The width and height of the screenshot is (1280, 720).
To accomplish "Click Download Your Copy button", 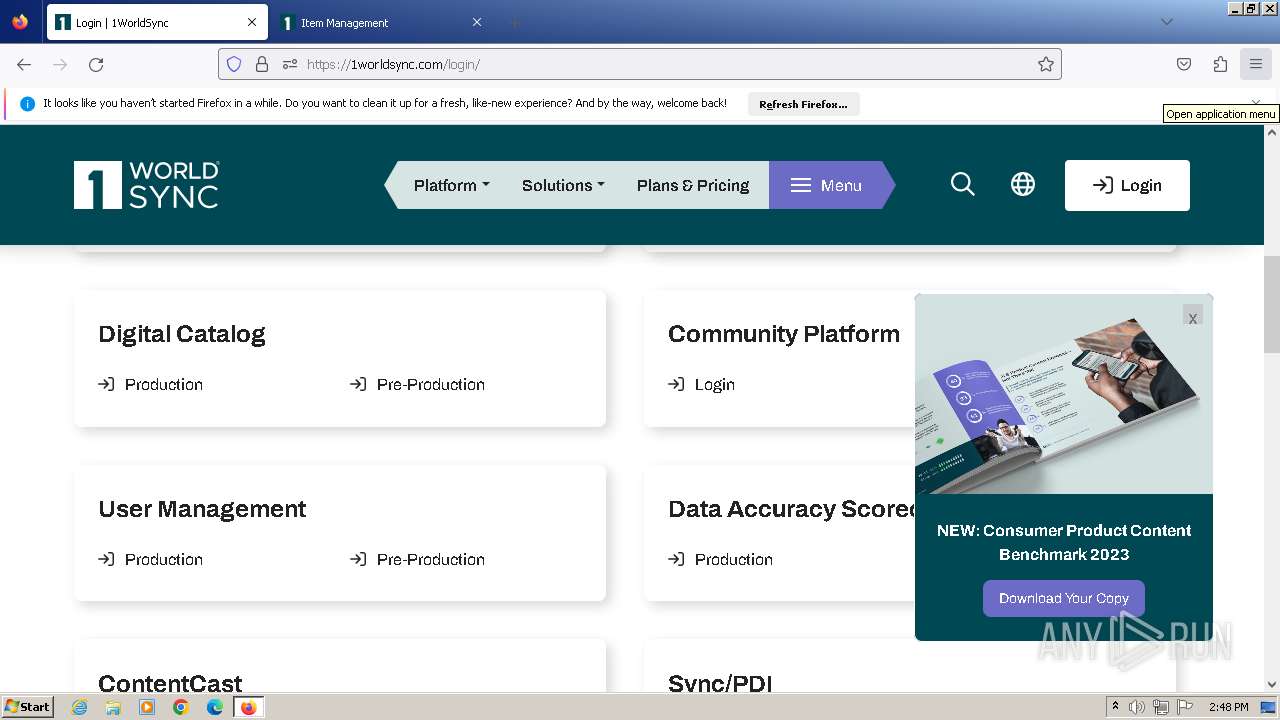I will (1064, 598).
